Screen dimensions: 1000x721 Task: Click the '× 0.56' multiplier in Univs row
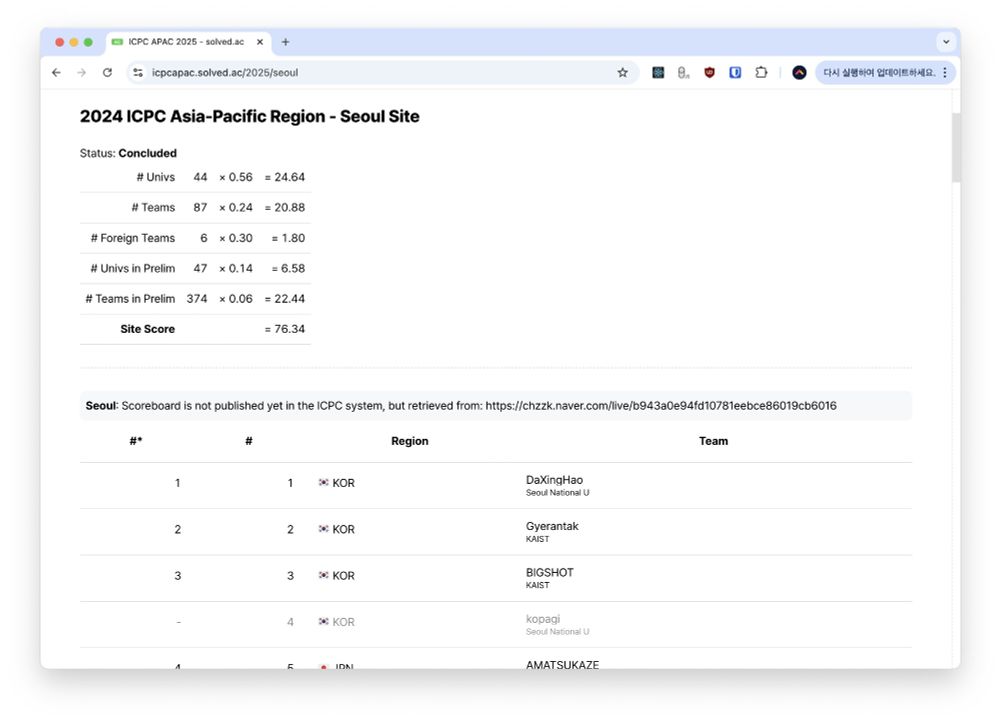[x=236, y=177]
